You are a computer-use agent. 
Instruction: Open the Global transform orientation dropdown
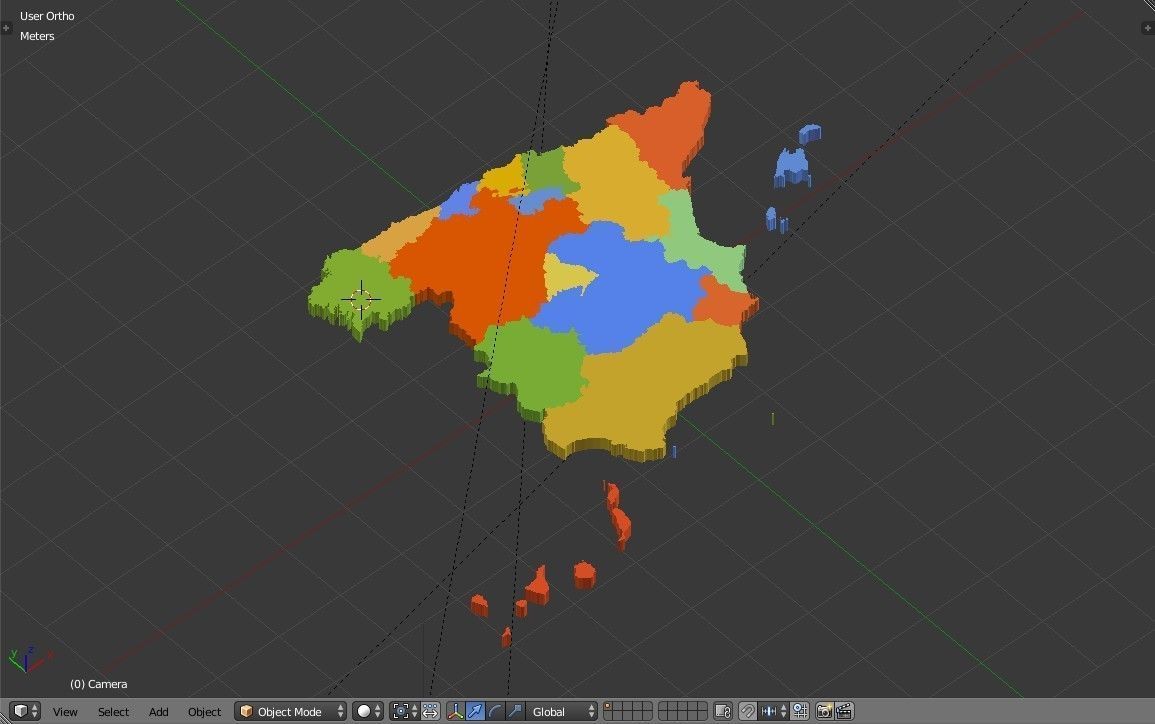click(x=561, y=711)
